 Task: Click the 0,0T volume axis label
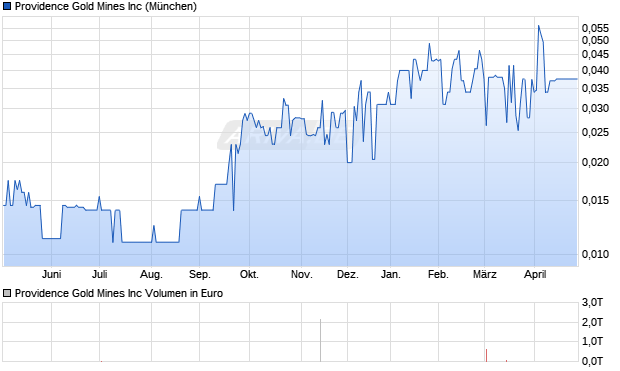tap(592, 361)
